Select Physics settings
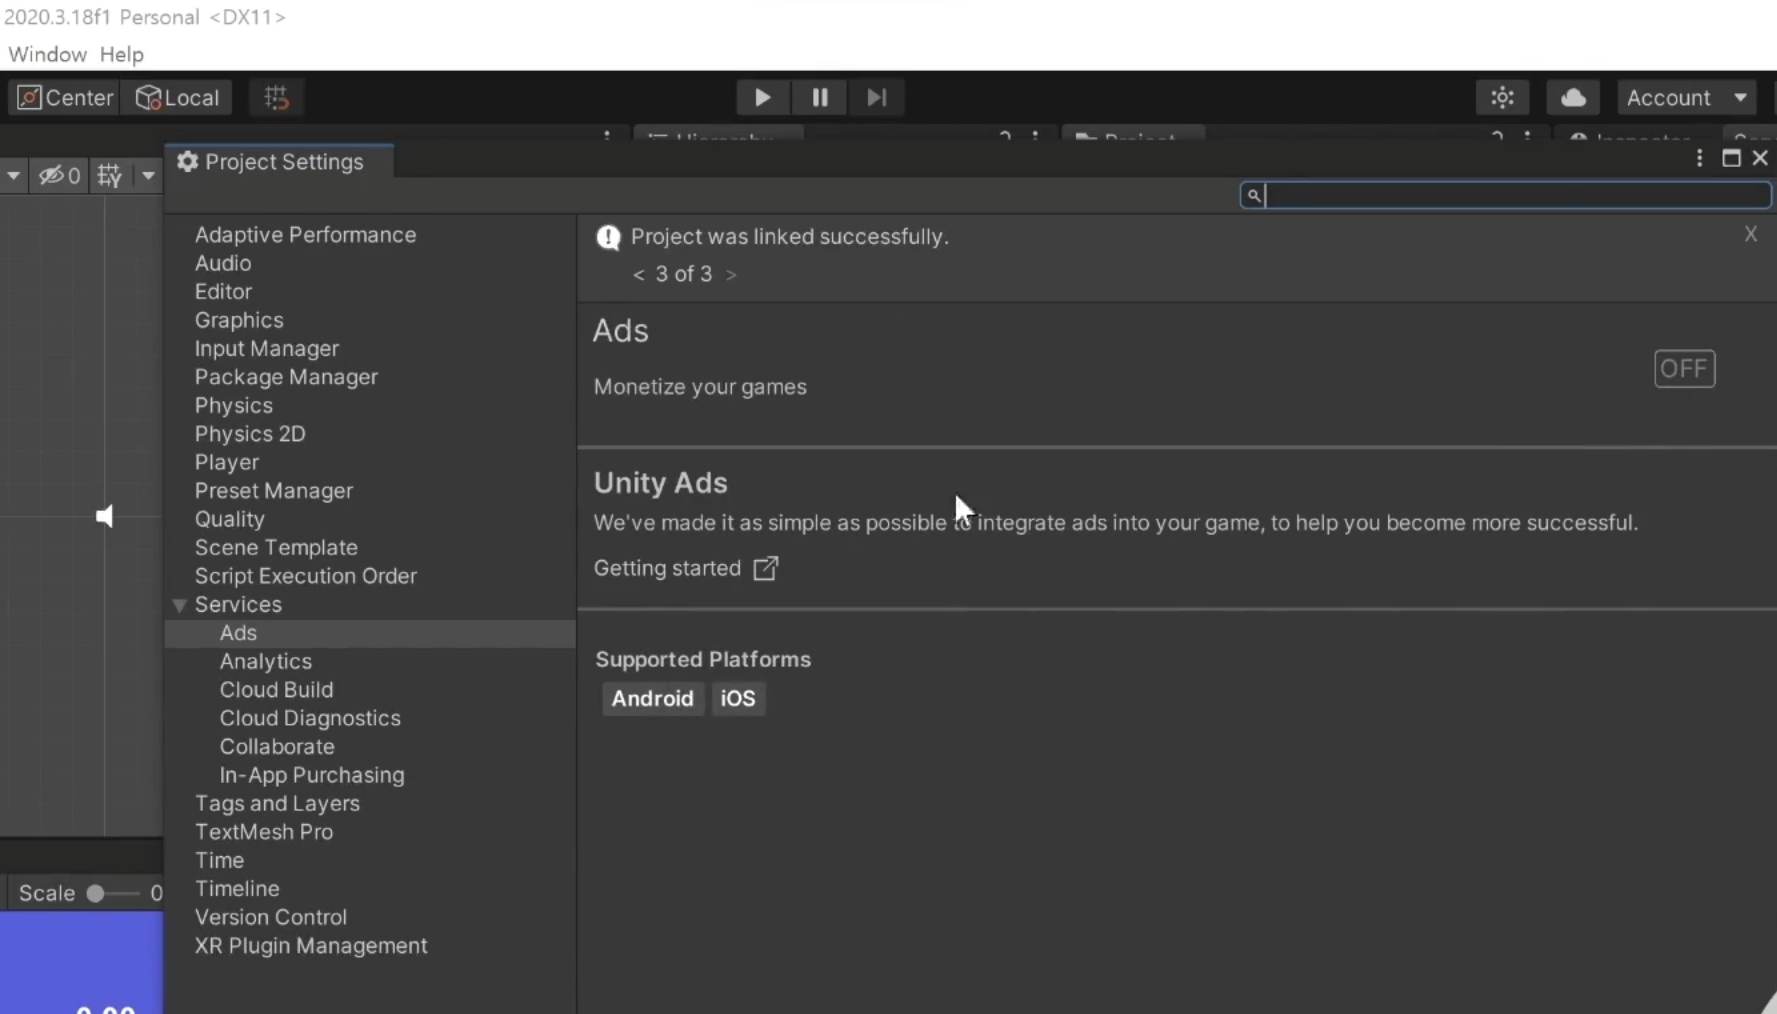Screen dimensions: 1777x1014 tap(233, 405)
